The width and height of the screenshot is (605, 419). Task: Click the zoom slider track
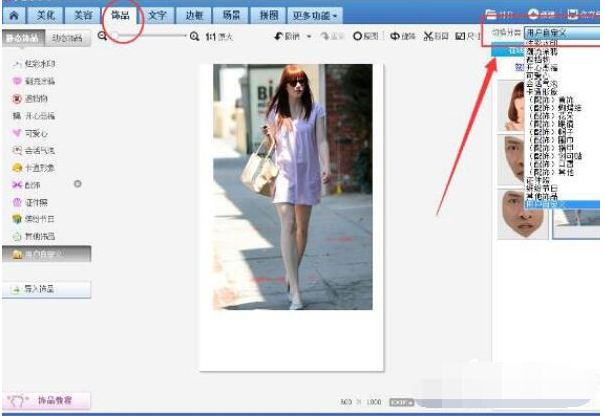(150, 36)
